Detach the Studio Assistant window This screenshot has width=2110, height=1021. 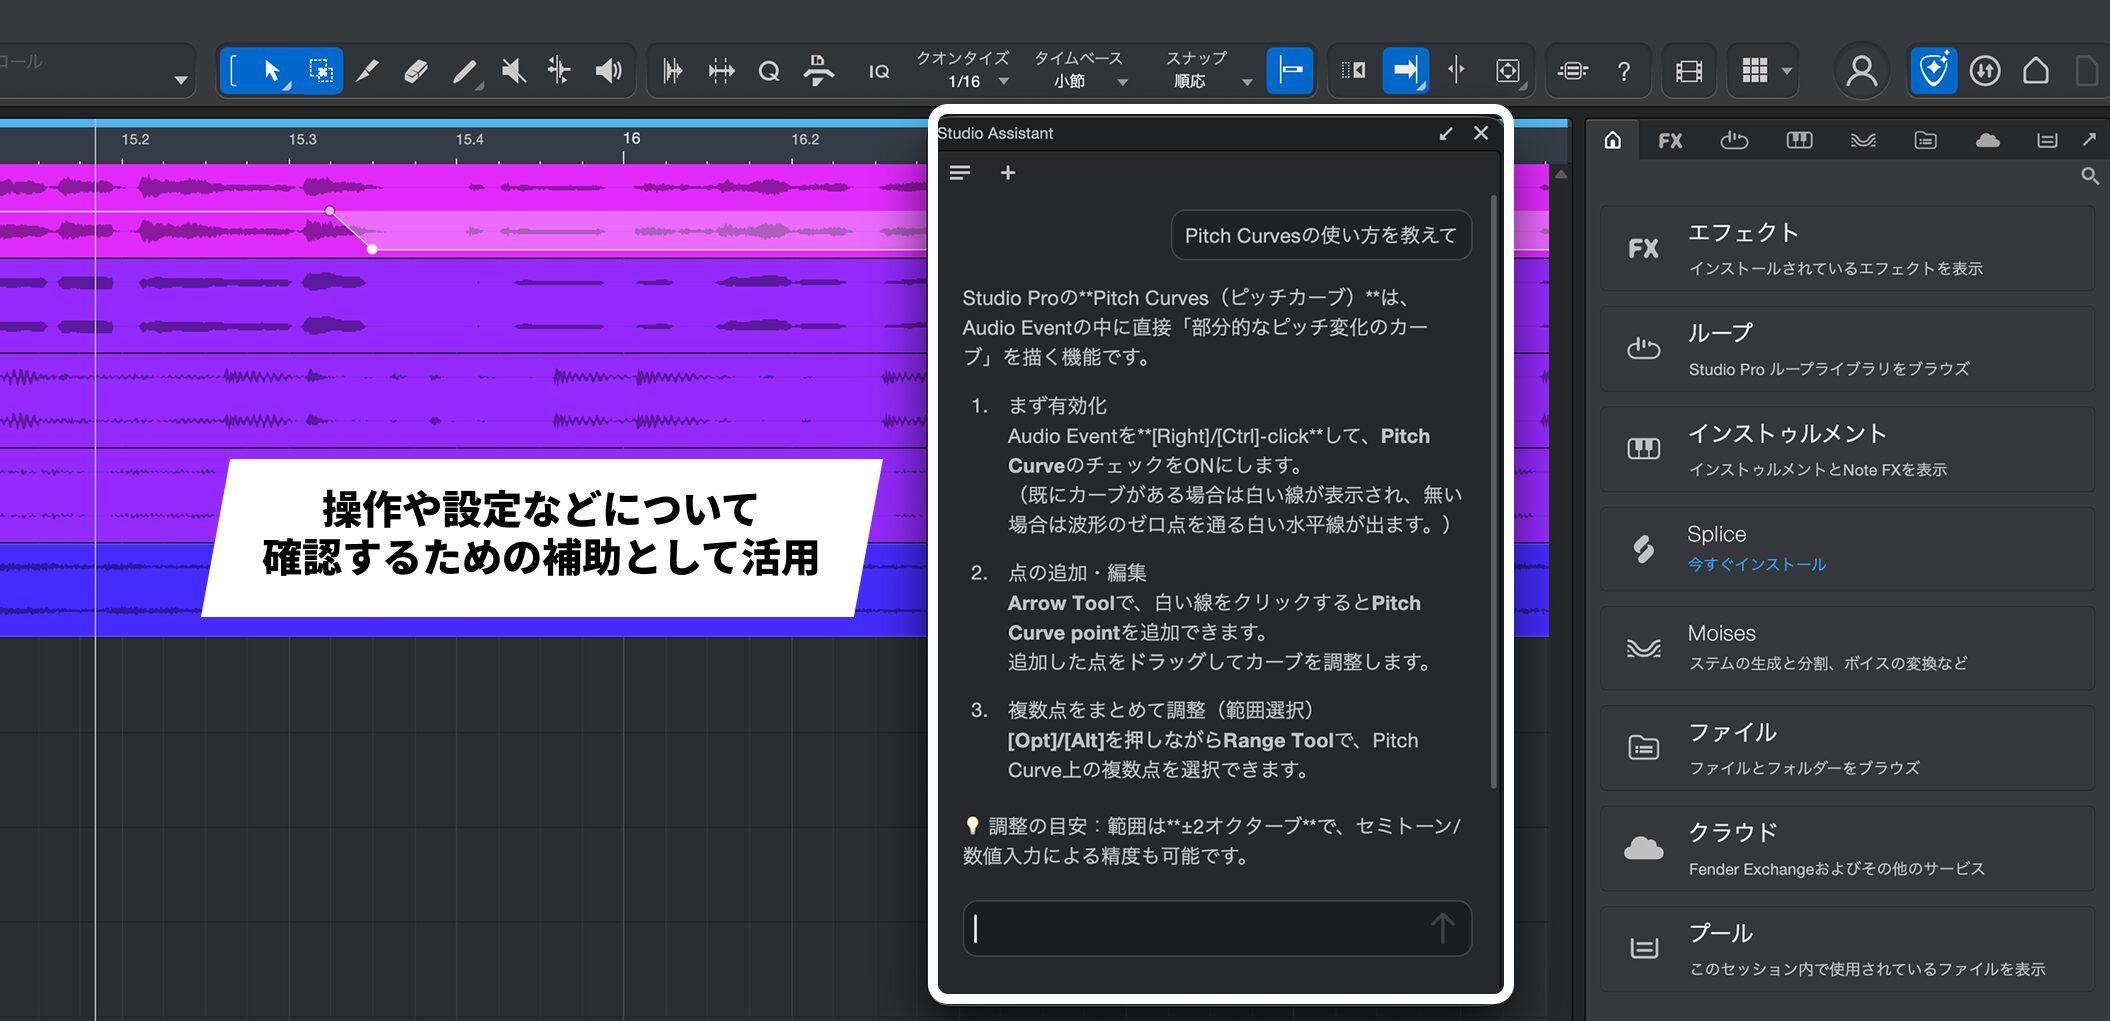(x=1446, y=133)
